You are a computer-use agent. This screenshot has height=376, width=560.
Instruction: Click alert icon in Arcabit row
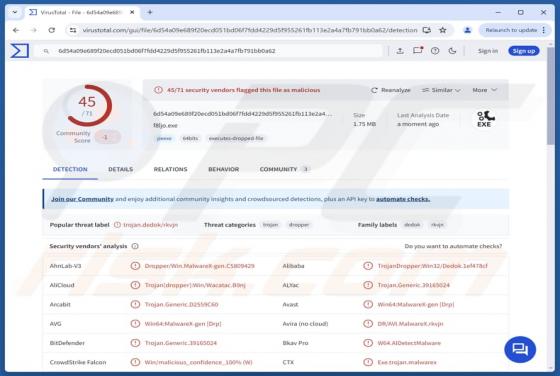point(135,304)
